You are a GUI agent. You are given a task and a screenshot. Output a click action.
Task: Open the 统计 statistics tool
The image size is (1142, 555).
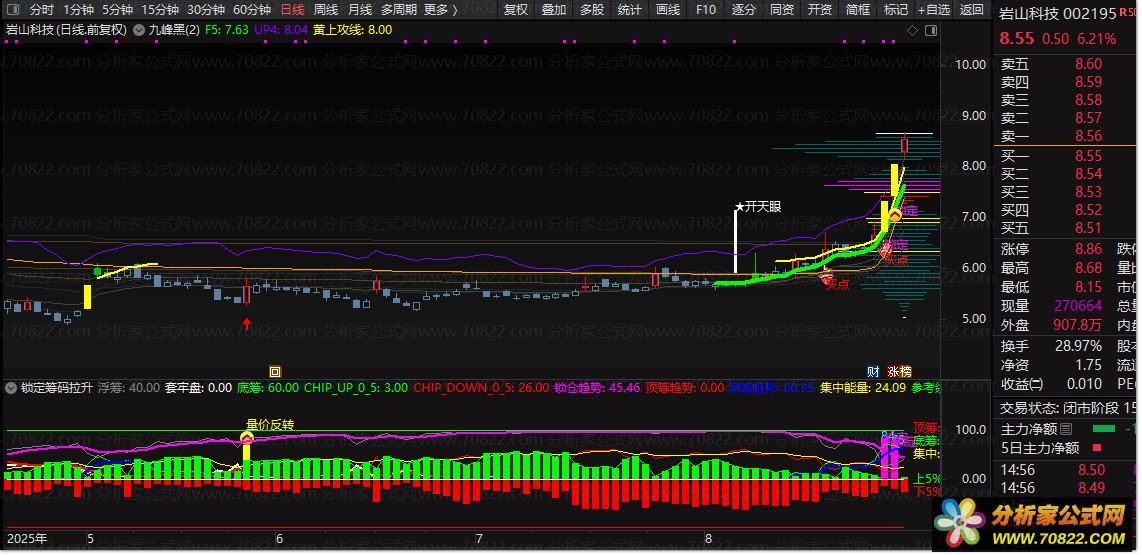[x=629, y=9]
